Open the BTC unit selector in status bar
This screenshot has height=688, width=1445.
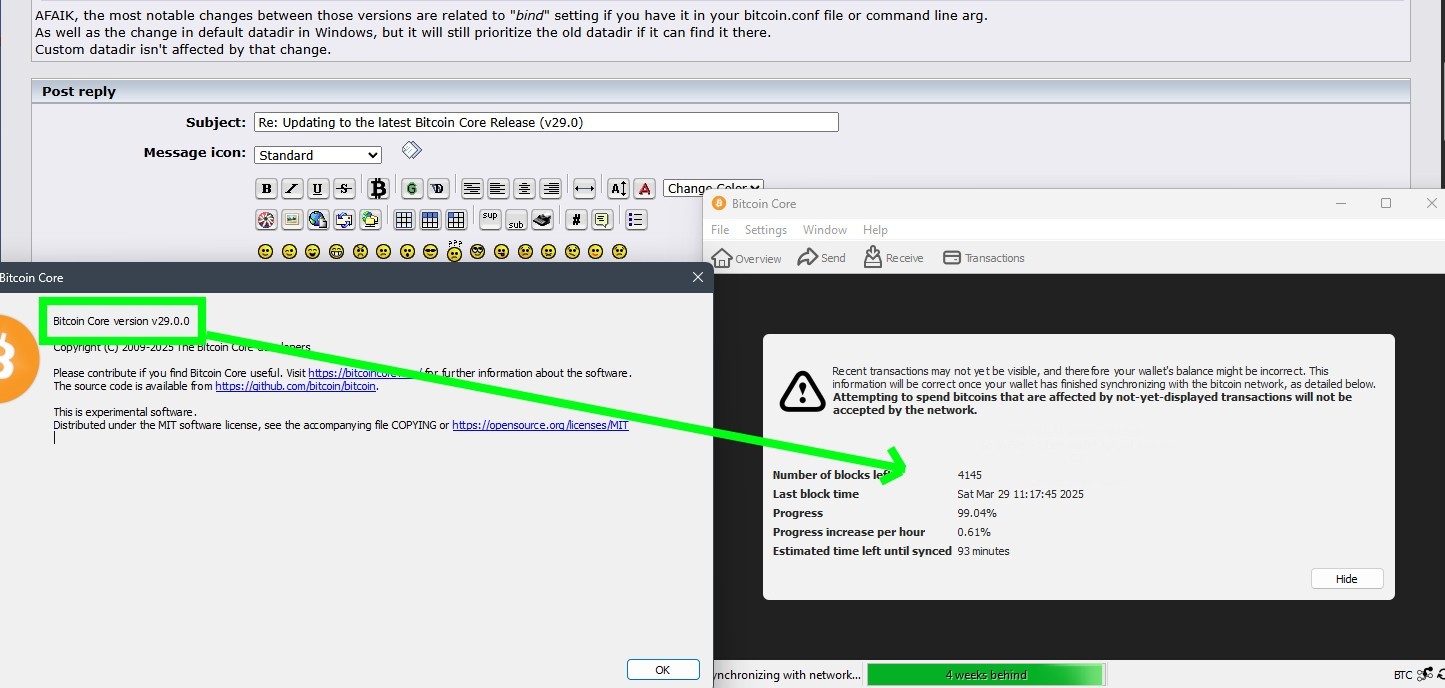coord(1403,675)
